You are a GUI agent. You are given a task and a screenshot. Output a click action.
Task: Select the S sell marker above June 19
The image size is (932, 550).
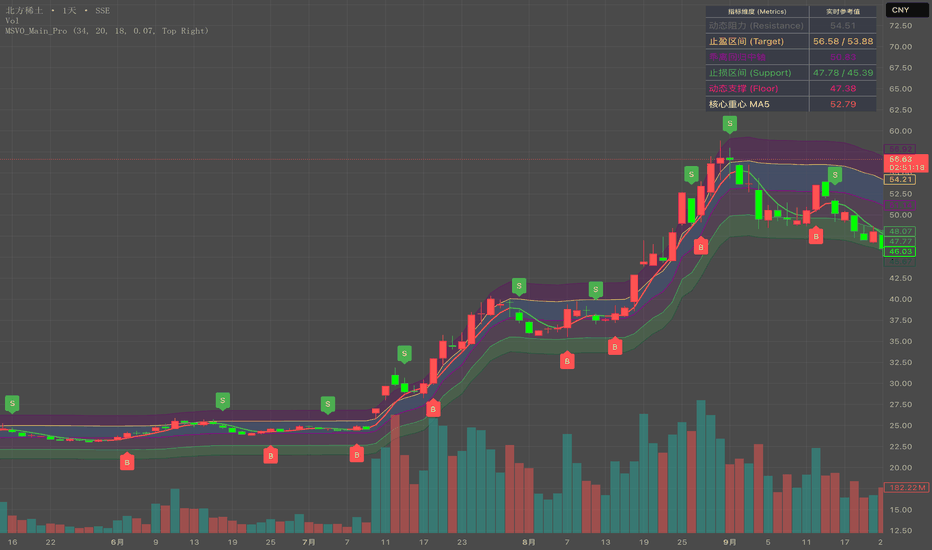point(222,401)
